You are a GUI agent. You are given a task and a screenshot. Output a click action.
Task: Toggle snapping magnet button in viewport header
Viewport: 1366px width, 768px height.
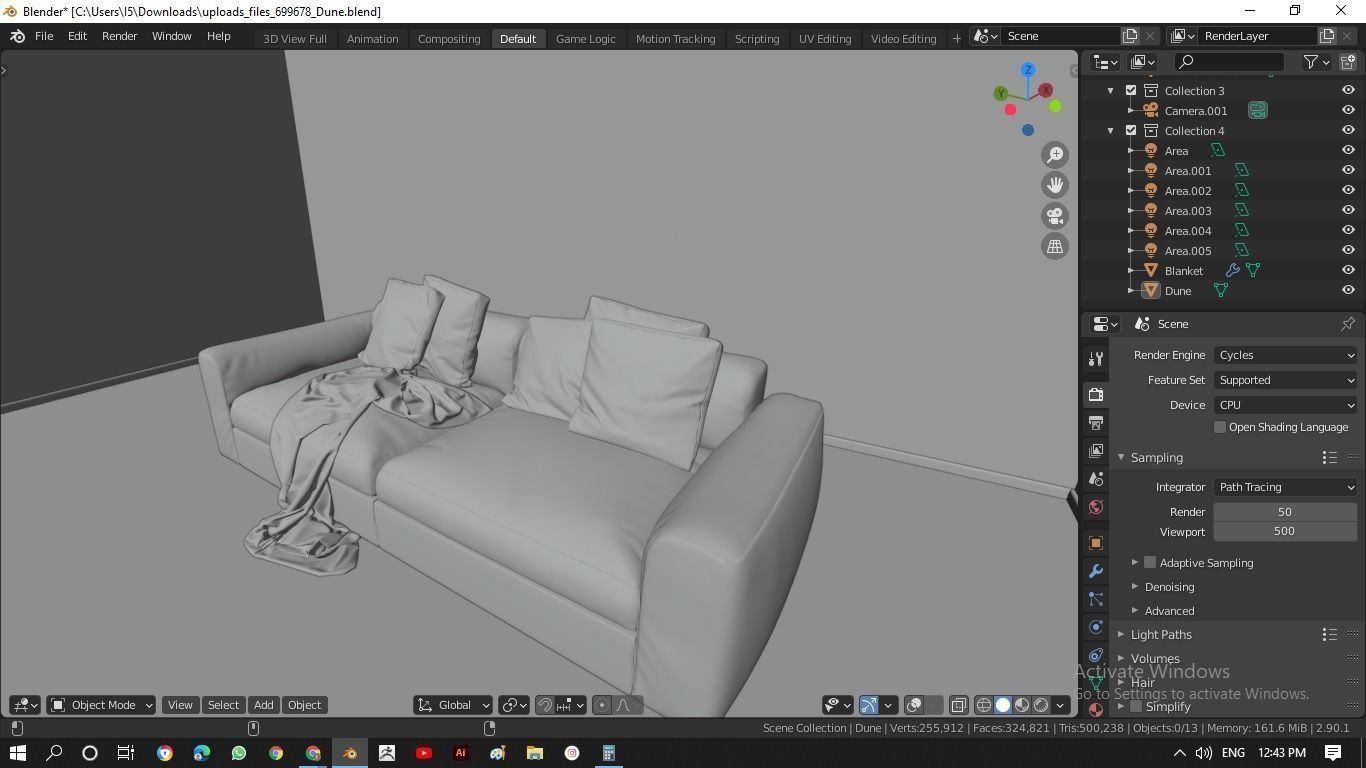tap(545, 705)
